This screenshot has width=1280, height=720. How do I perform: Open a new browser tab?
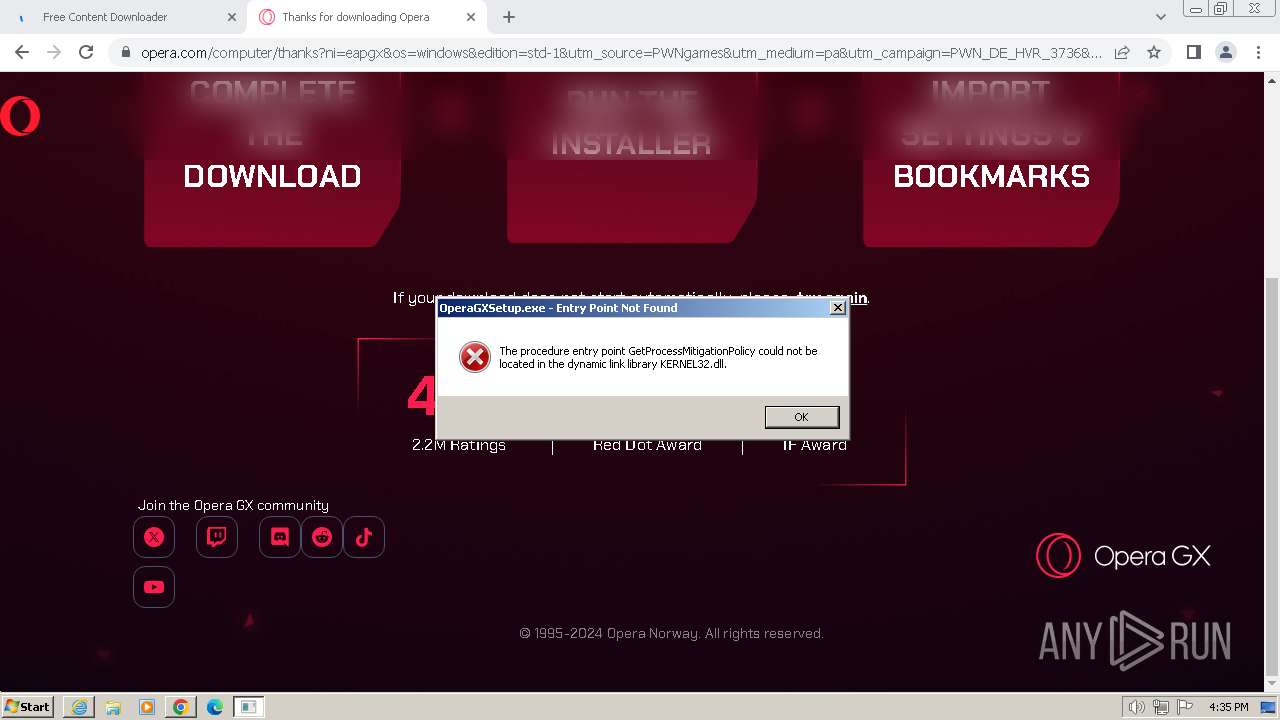[x=509, y=17]
